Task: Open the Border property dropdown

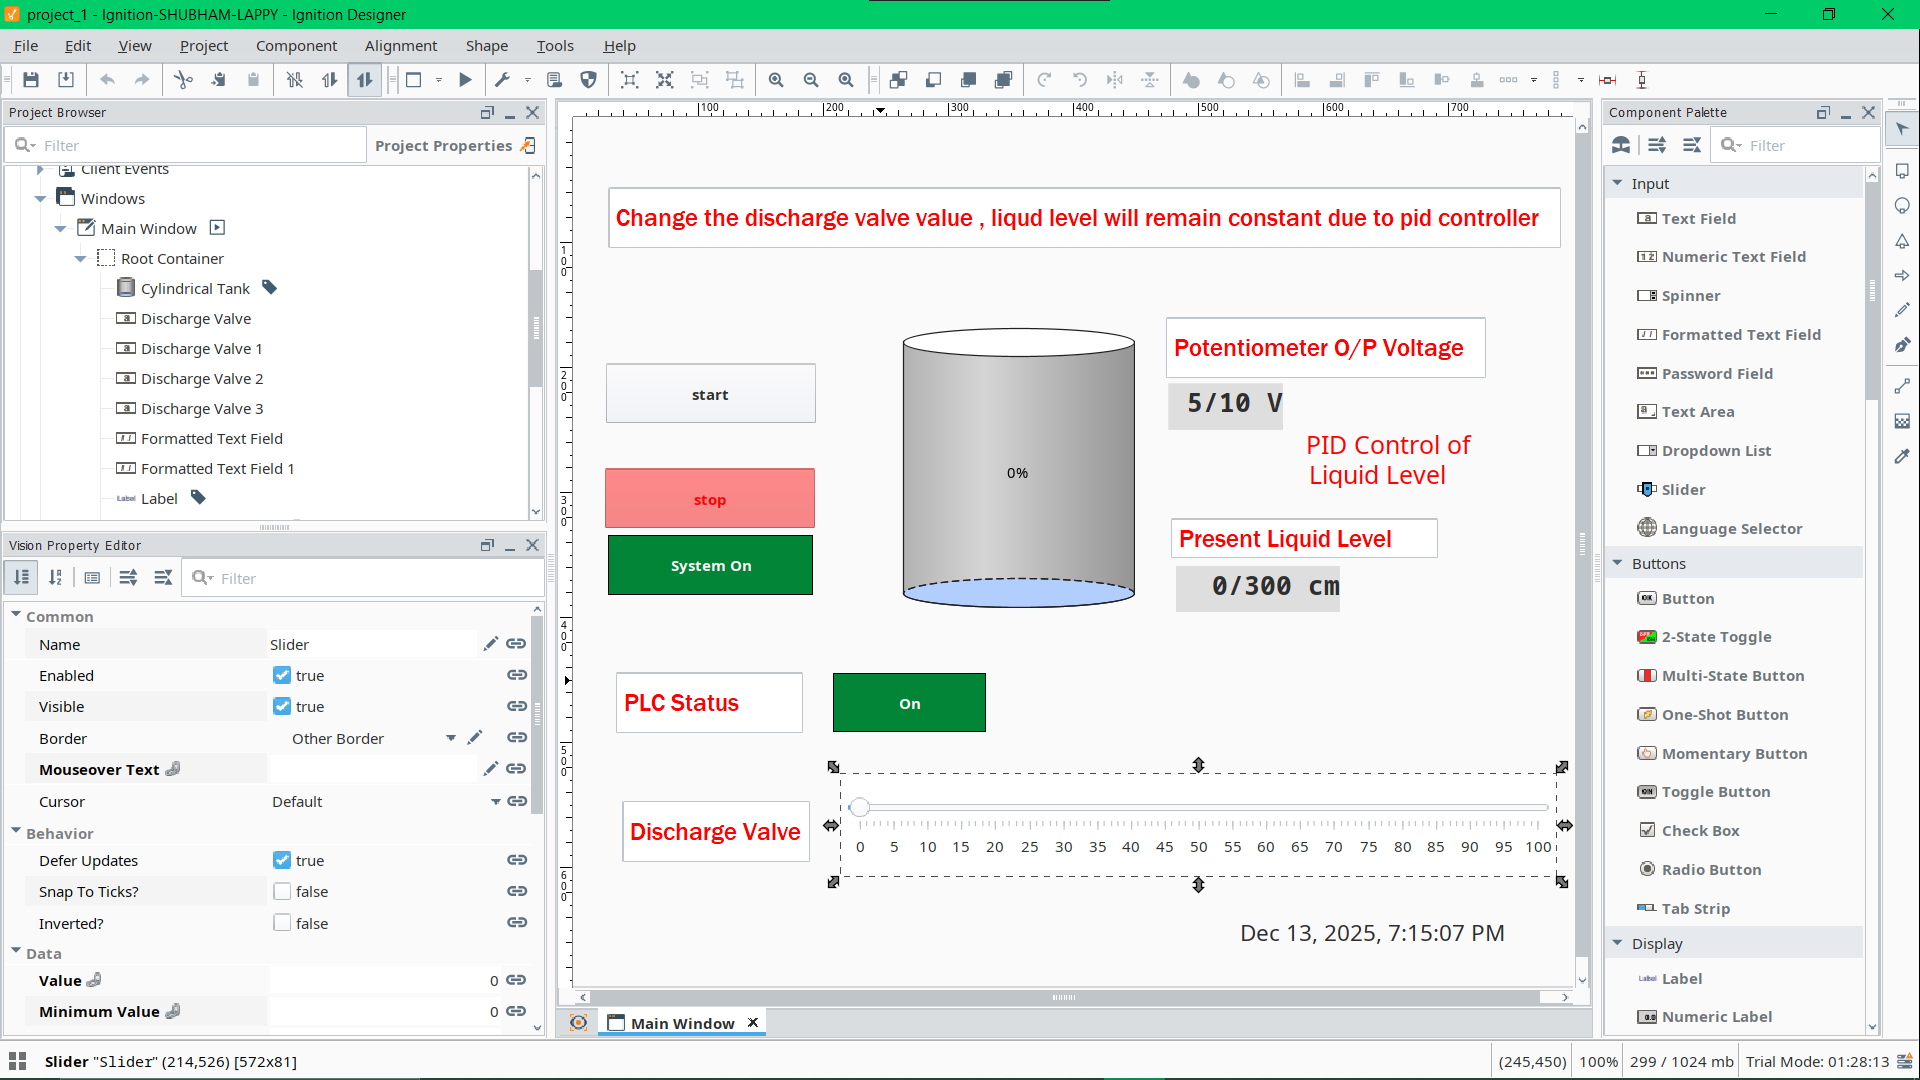Action: click(451, 738)
